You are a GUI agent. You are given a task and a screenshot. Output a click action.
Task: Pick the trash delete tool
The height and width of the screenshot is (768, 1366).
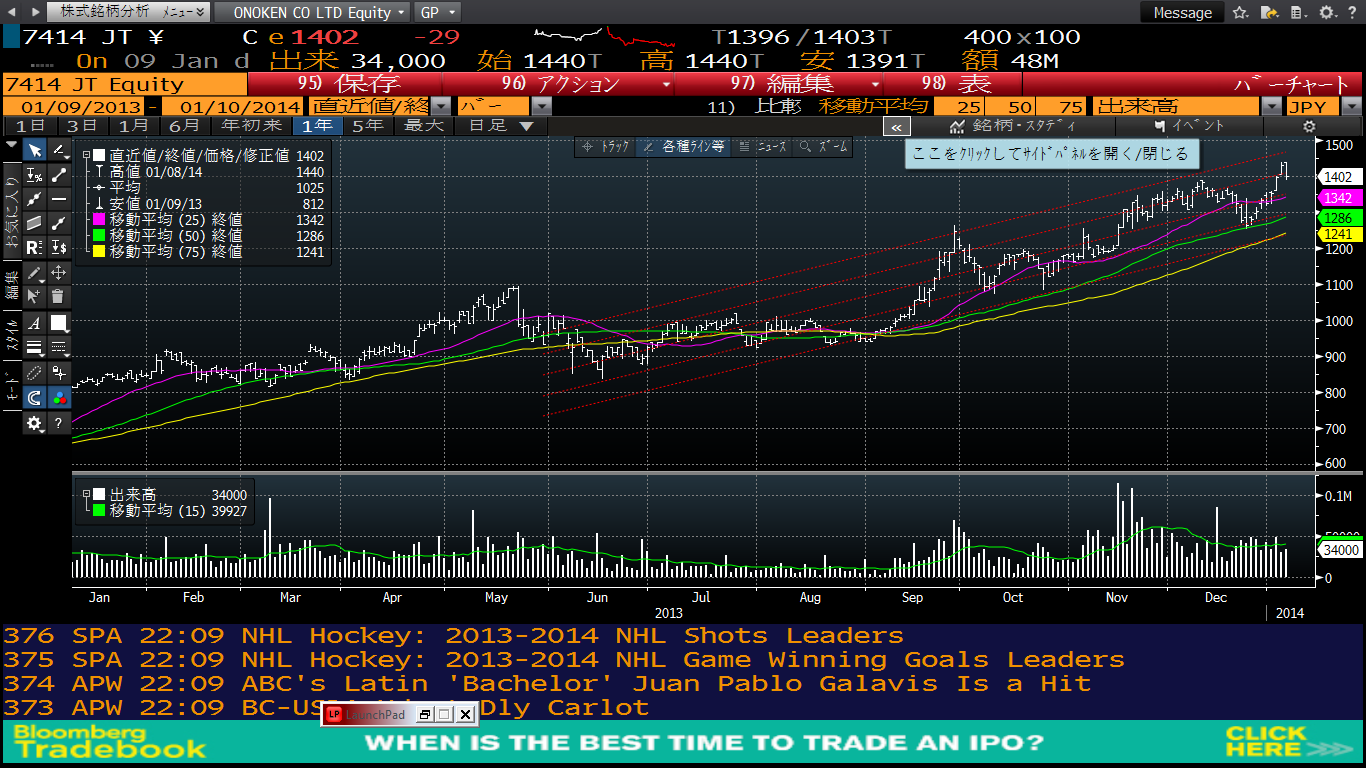click(x=59, y=296)
